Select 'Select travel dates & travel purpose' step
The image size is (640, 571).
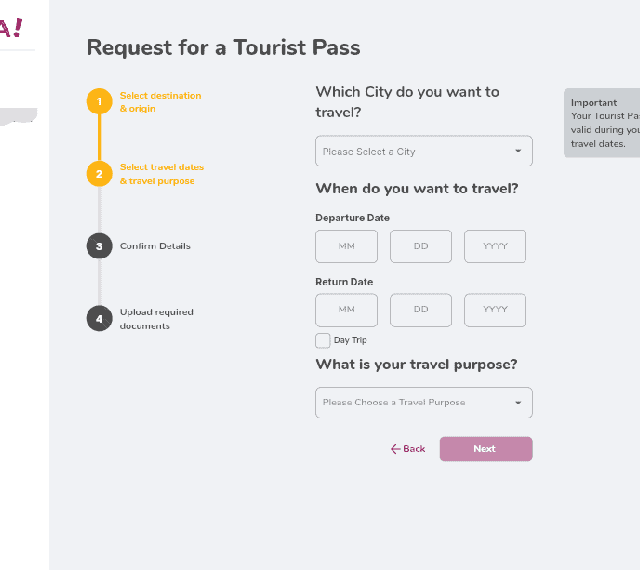pyautogui.click(x=161, y=174)
